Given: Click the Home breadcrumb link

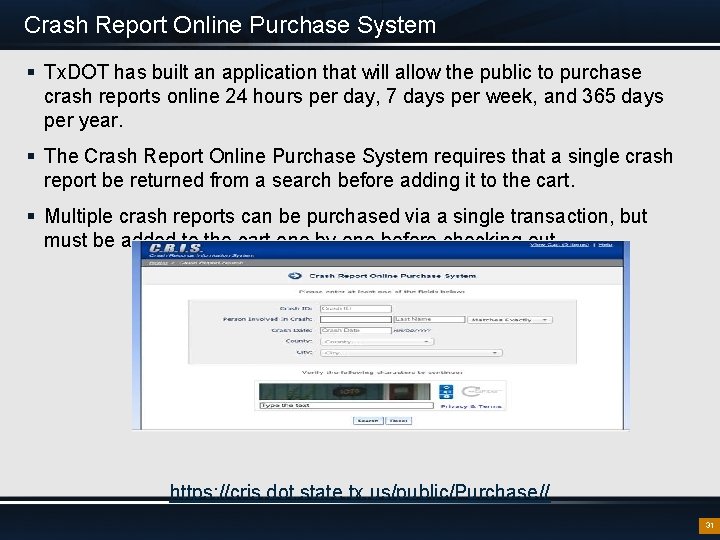Looking at the screenshot, I should point(158,263).
